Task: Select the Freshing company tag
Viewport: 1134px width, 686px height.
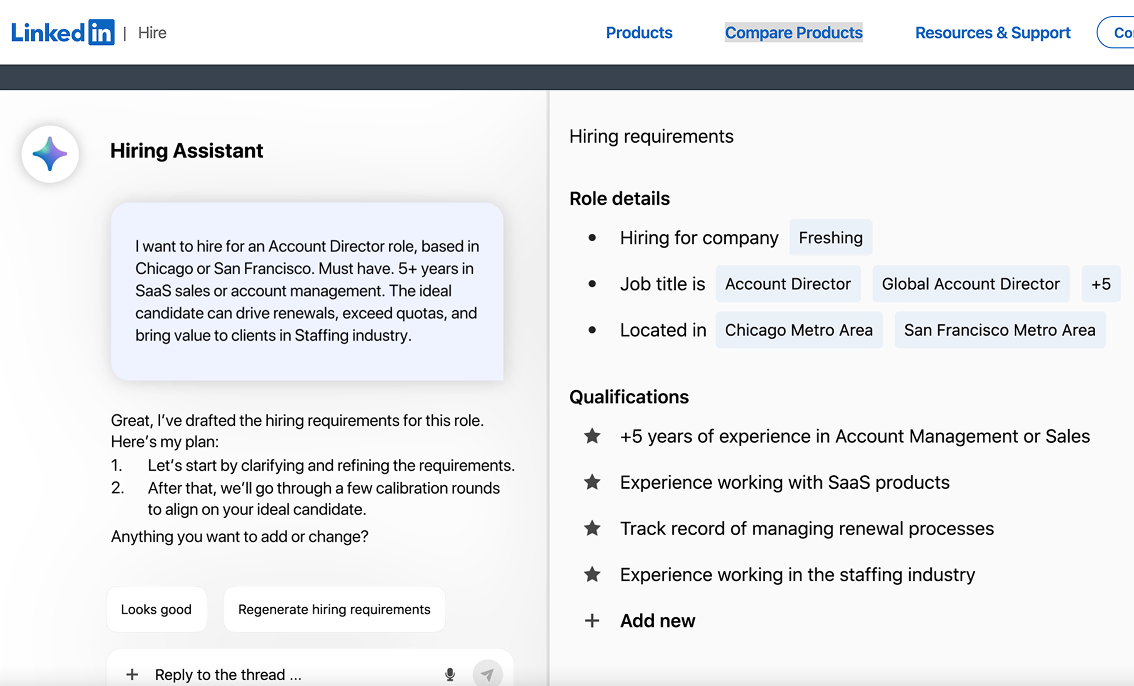Action: click(x=830, y=238)
